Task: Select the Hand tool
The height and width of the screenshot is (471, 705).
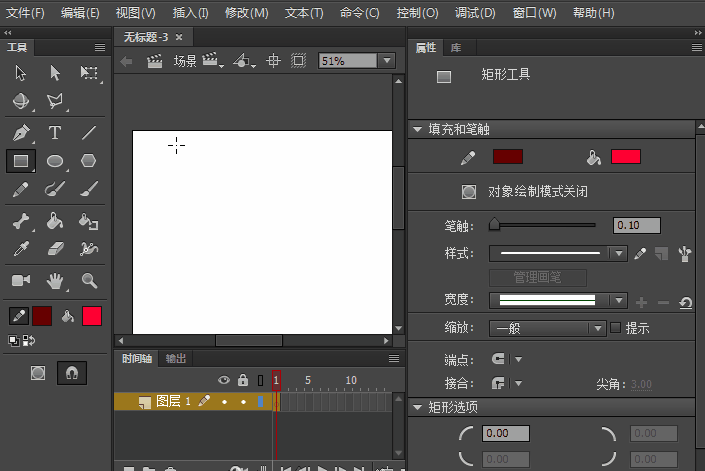Action: (x=55, y=281)
